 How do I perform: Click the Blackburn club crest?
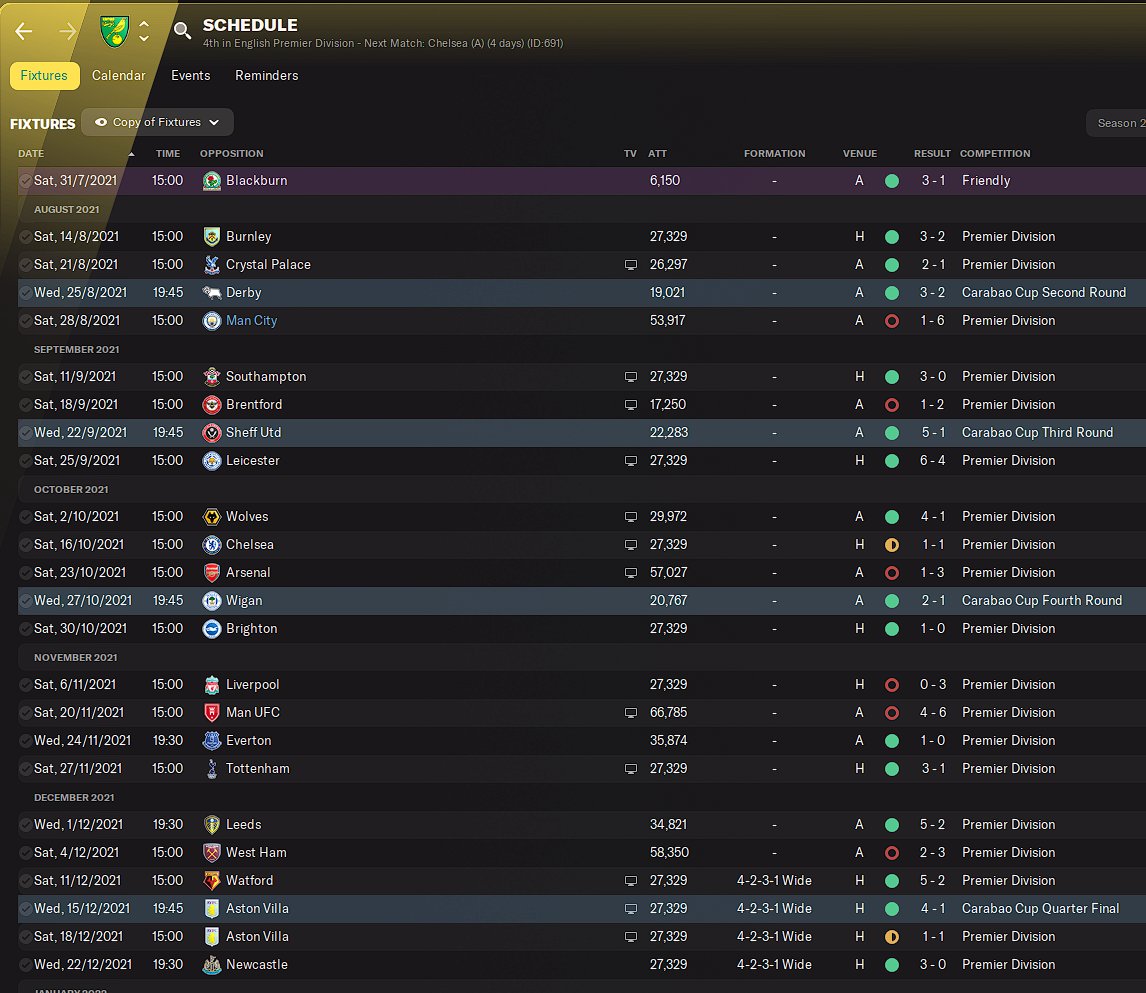coord(212,180)
